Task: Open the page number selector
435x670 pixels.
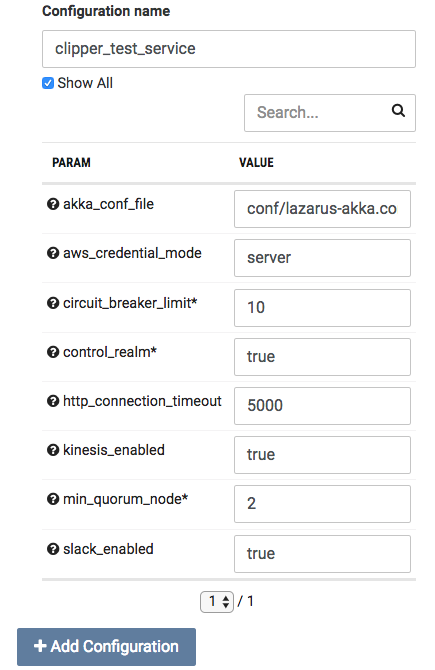Action: click(217, 602)
